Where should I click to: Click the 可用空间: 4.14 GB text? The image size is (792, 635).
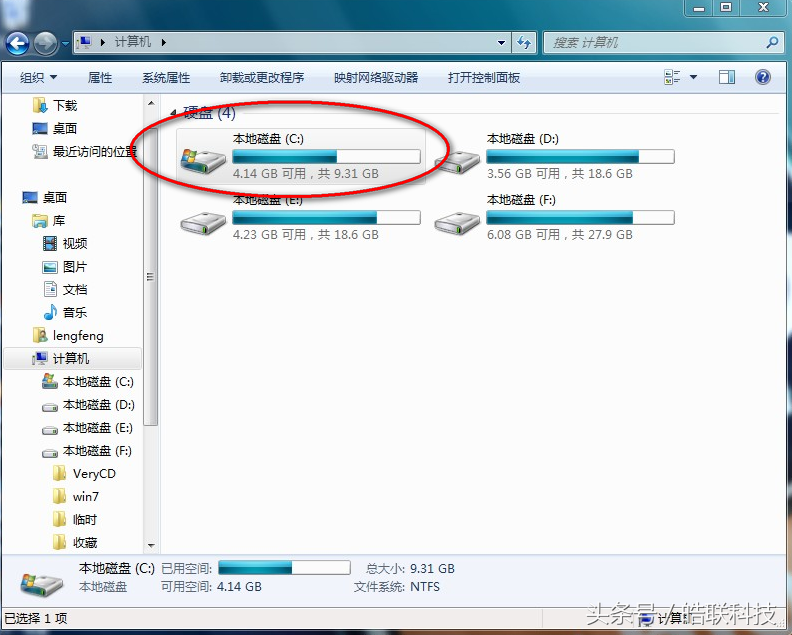[211, 587]
